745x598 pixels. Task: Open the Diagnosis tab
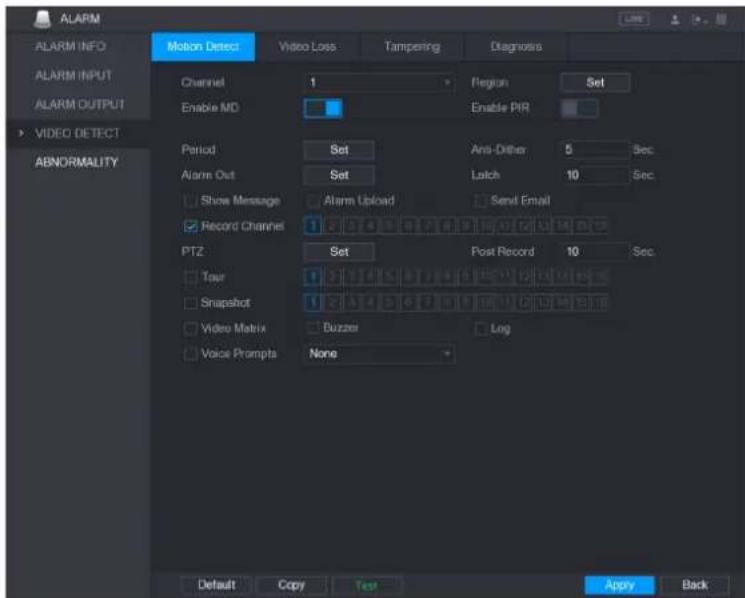click(516, 47)
